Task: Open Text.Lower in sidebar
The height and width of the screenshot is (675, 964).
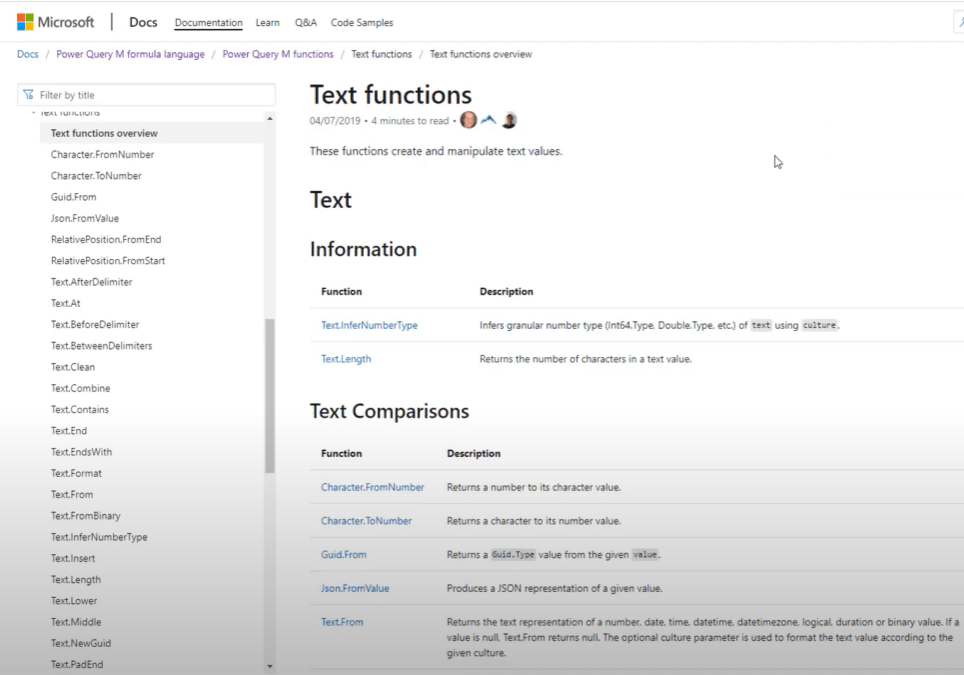Action: pyautogui.click(x=74, y=601)
